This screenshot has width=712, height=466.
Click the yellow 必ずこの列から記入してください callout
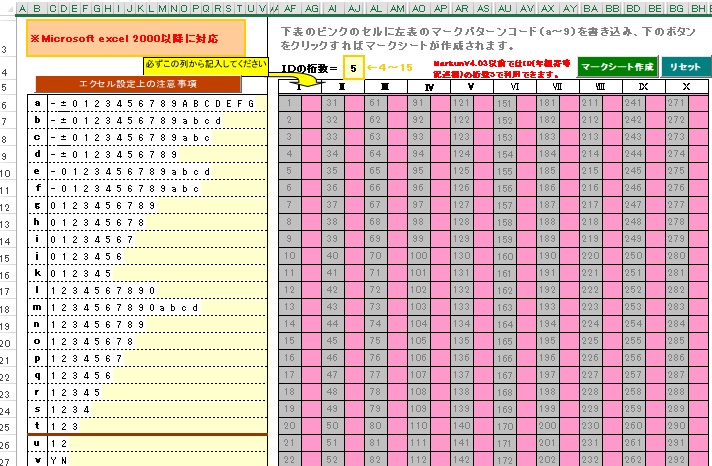[205, 65]
